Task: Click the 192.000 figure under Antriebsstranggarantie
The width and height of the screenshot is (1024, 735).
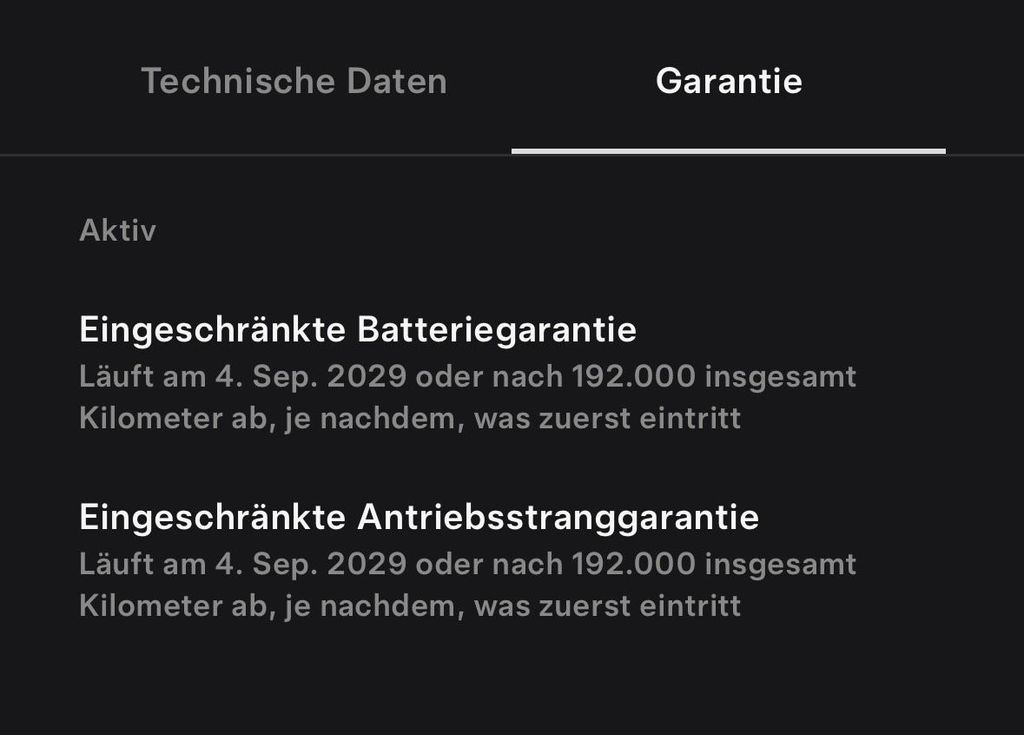Action: pyautogui.click(x=633, y=564)
